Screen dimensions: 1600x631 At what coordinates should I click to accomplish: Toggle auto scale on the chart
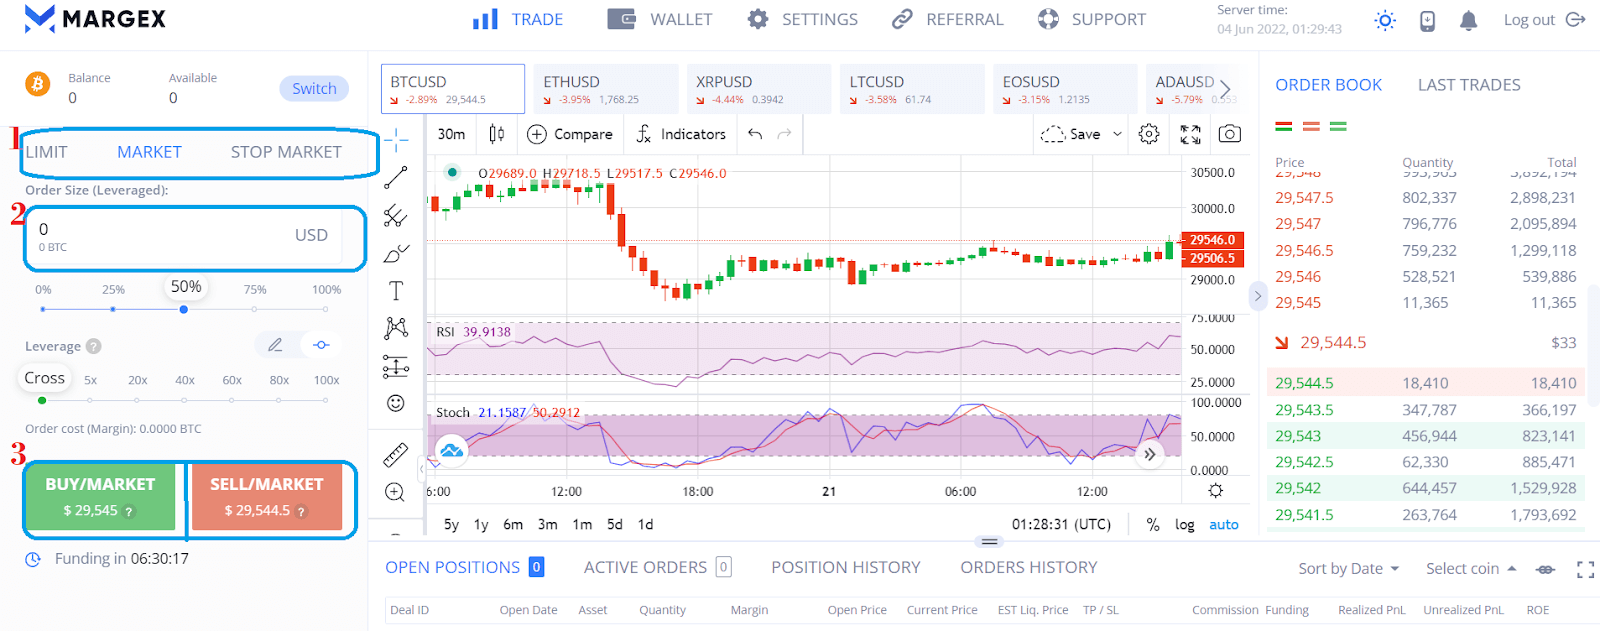coord(1224,524)
